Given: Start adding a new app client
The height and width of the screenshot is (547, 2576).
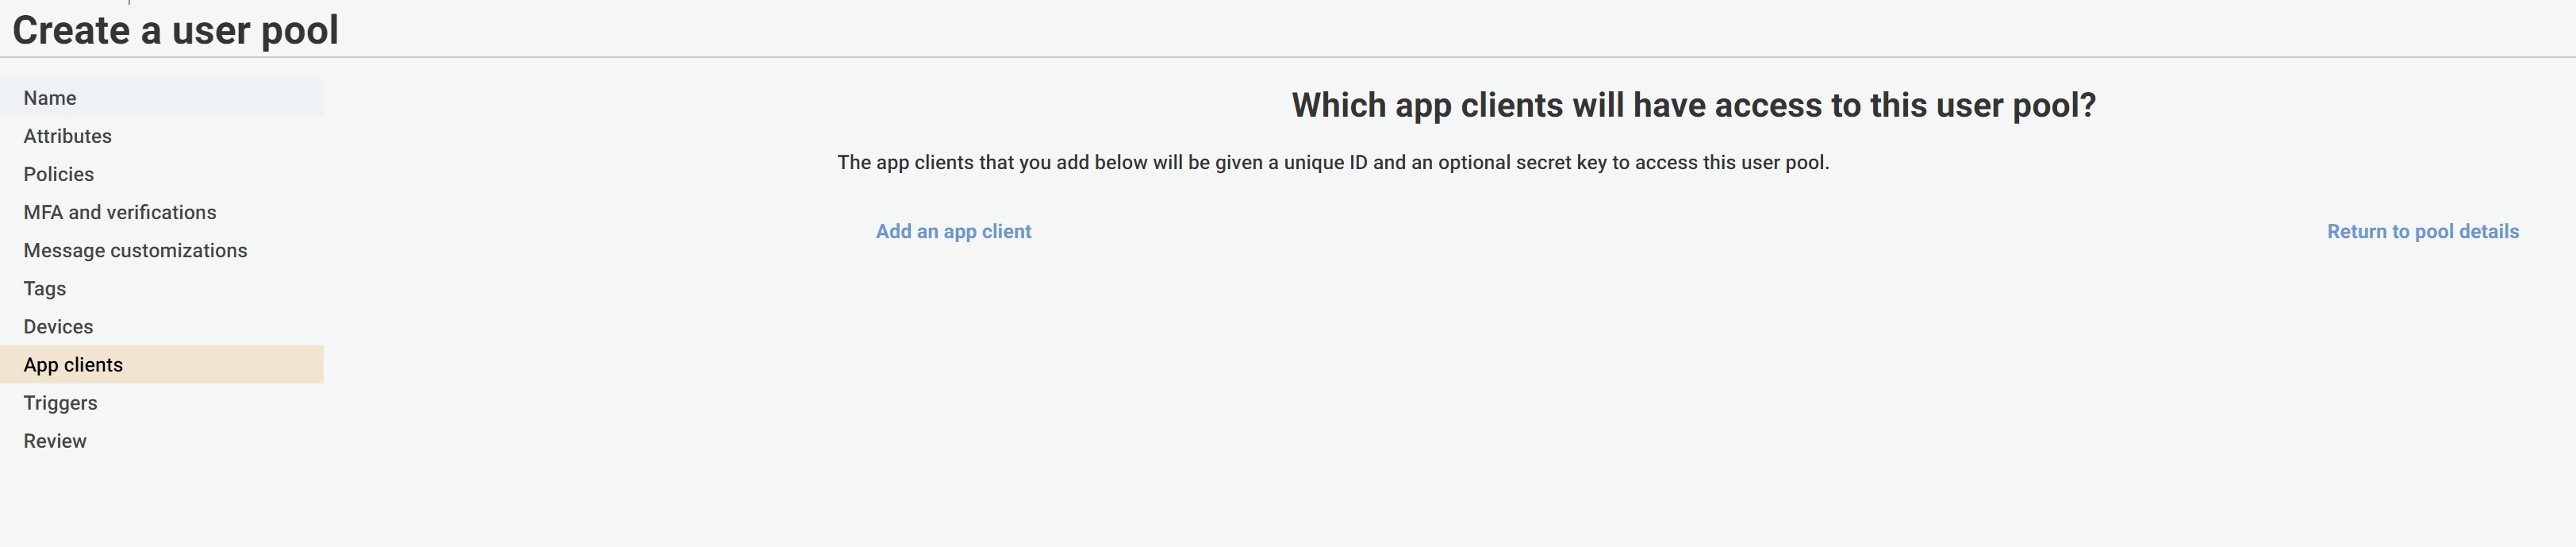Looking at the screenshot, I should tap(953, 231).
